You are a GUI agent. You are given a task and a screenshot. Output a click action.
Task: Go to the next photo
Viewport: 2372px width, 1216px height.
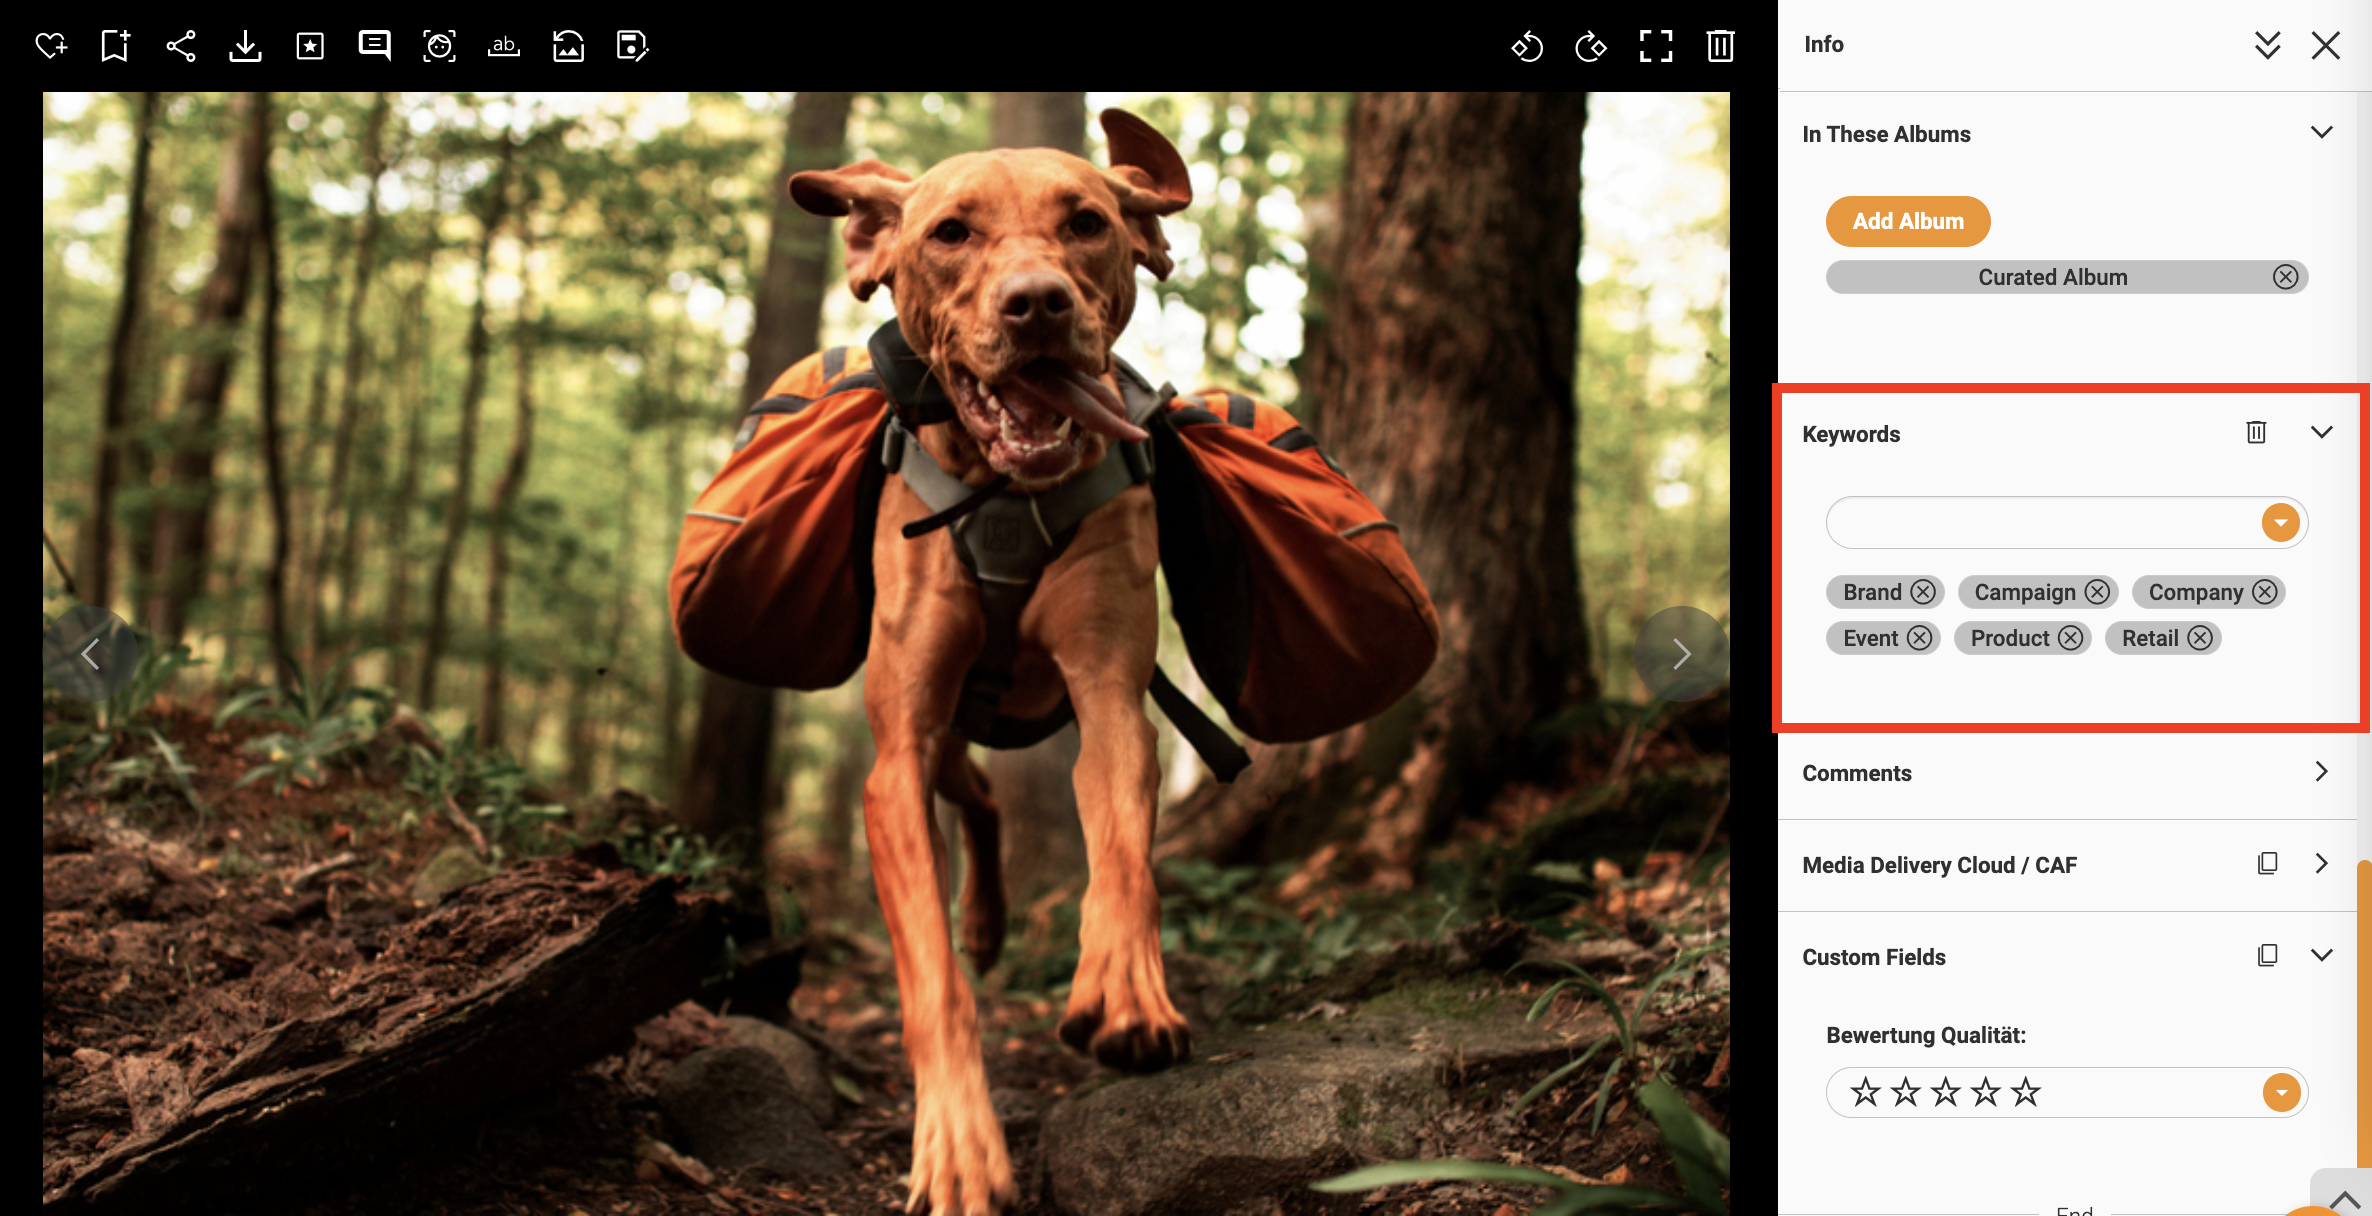[1682, 654]
